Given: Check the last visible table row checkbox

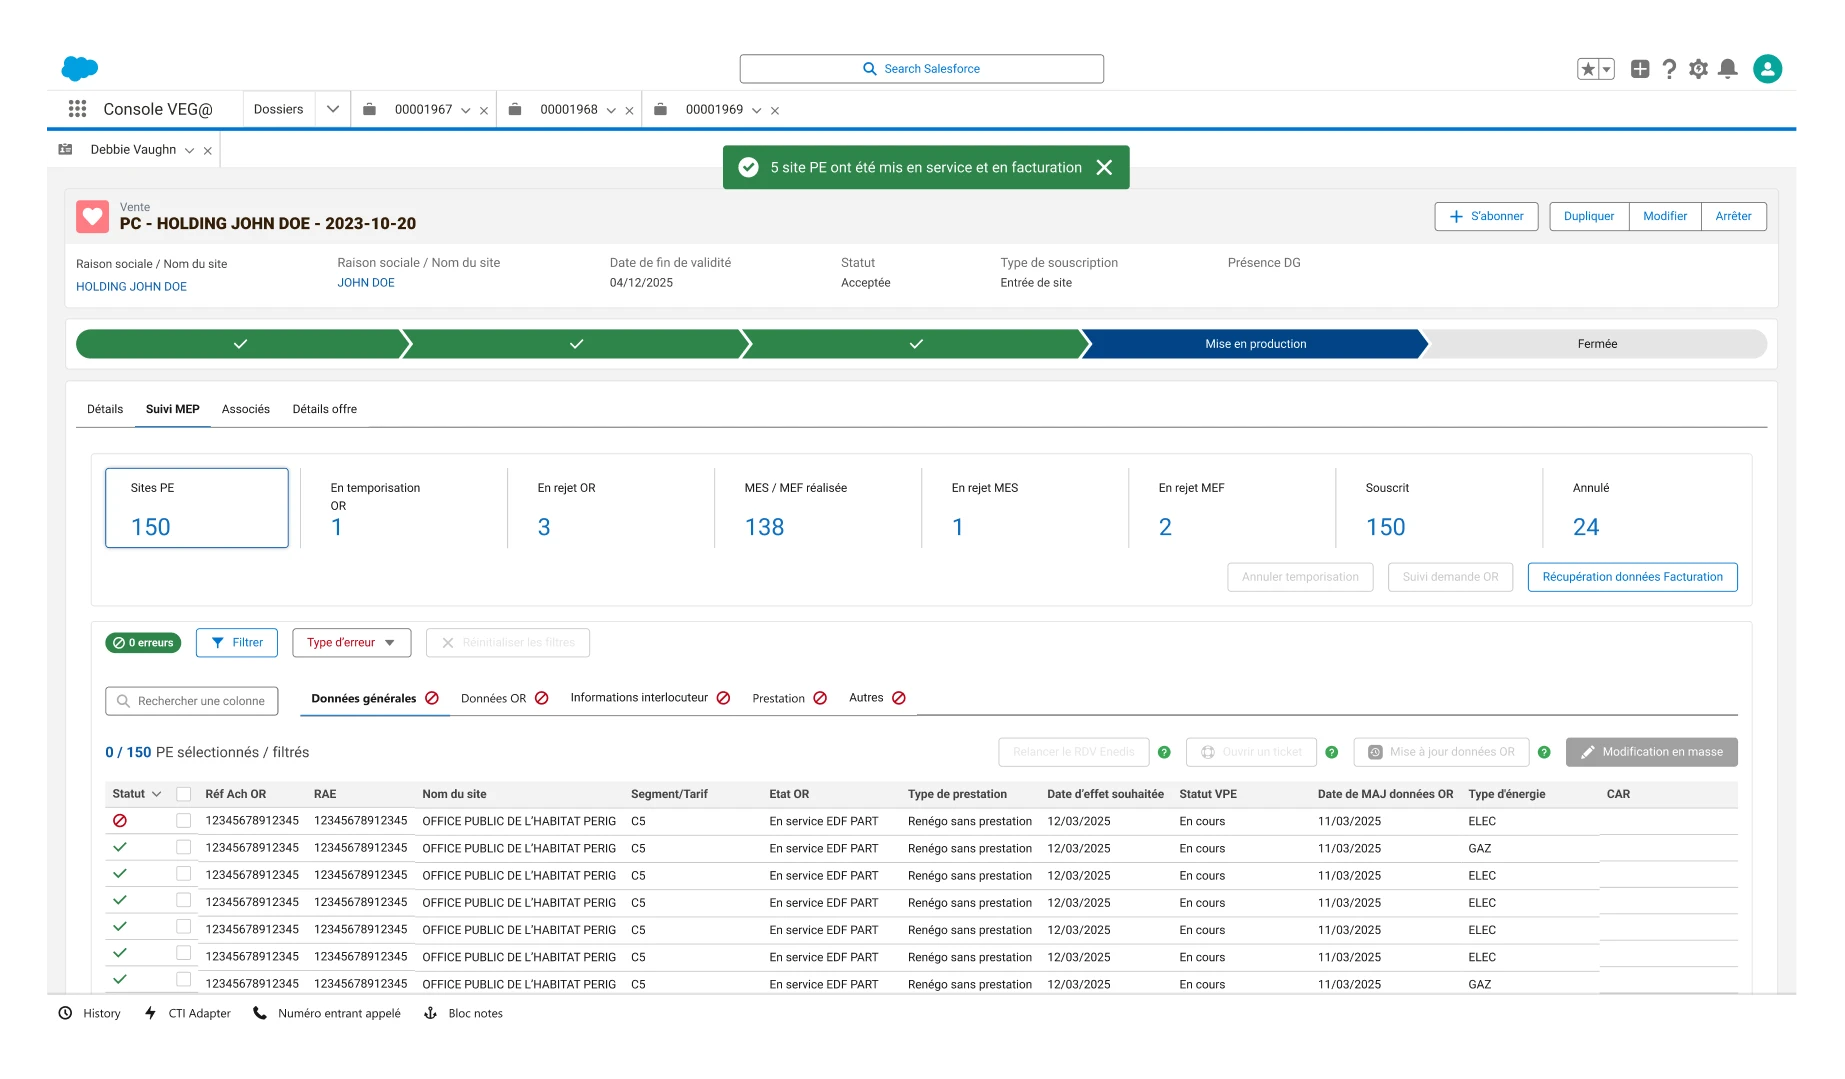Looking at the screenshot, I should pyautogui.click(x=183, y=980).
